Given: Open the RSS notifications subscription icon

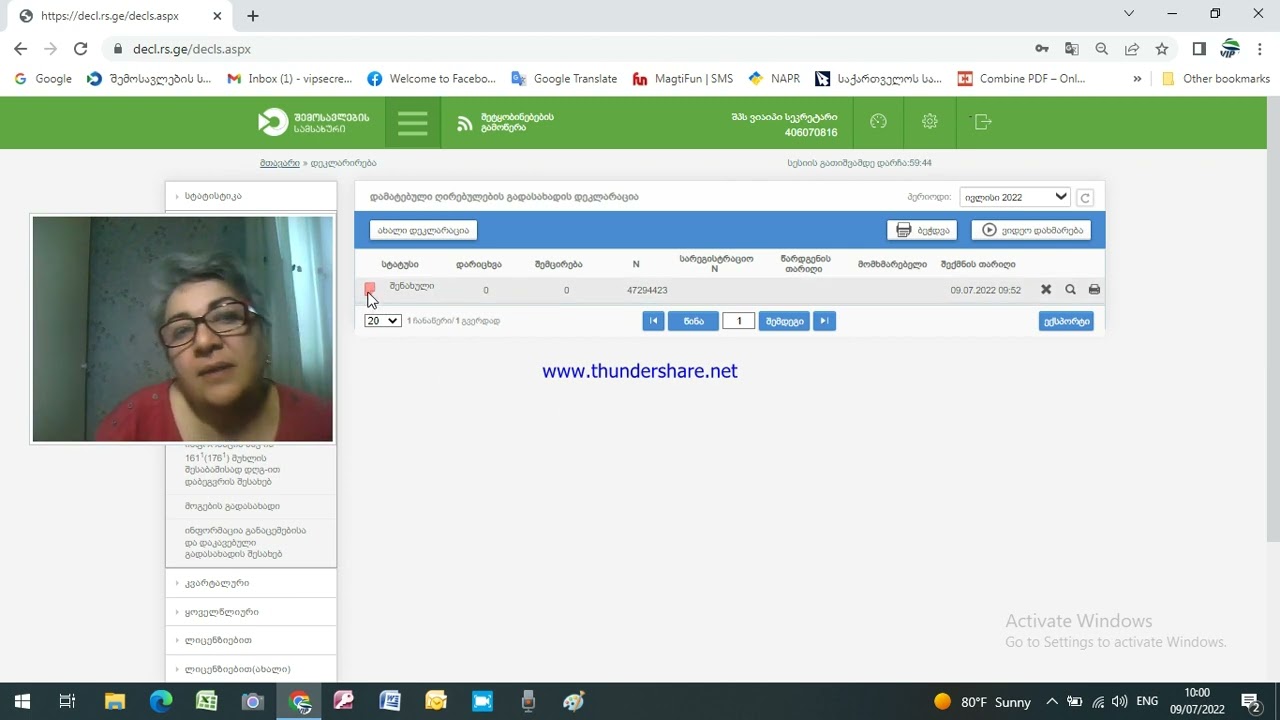Looking at the screenshot, I should click(464, 123).
